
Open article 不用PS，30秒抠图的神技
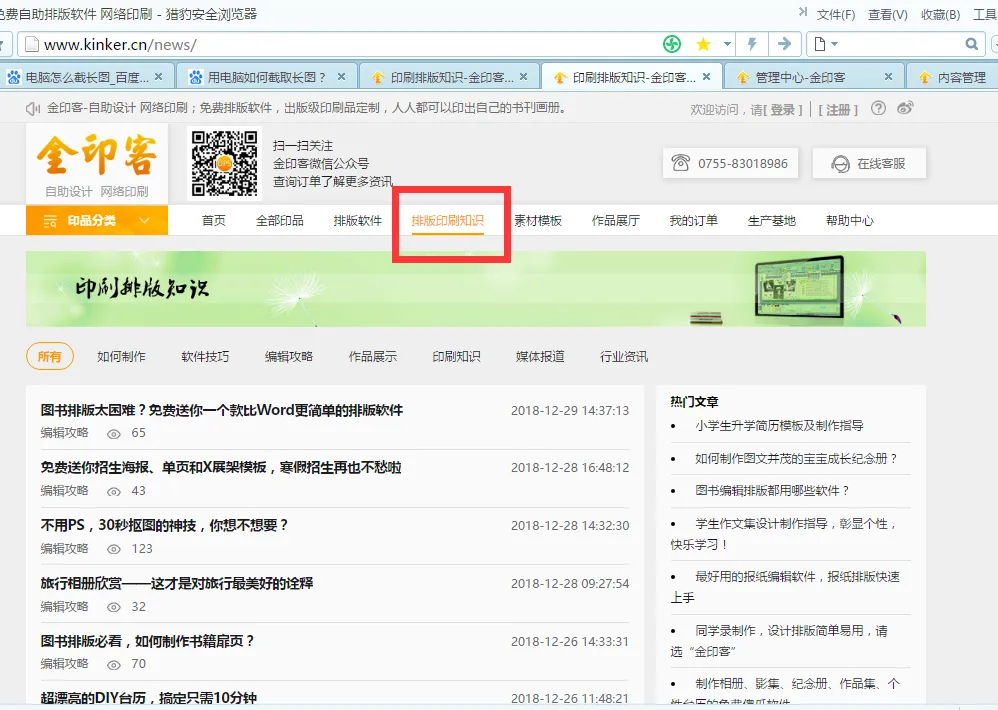pos(165,525)
